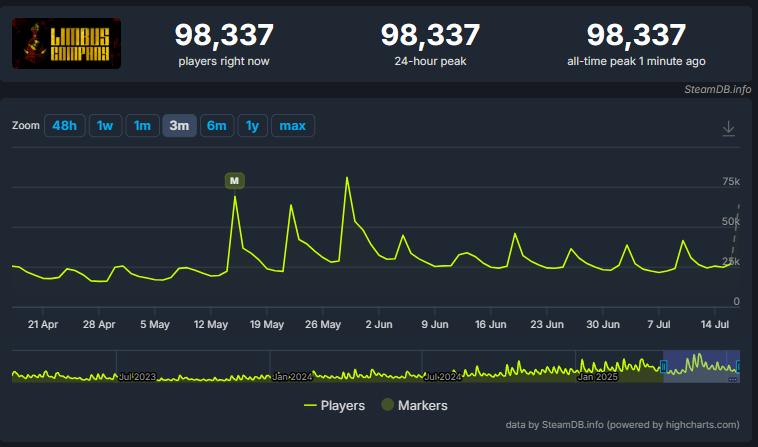Click the 16 Jun axis label
The height and width of the screenshot is (447, 758).
[491, 324]
